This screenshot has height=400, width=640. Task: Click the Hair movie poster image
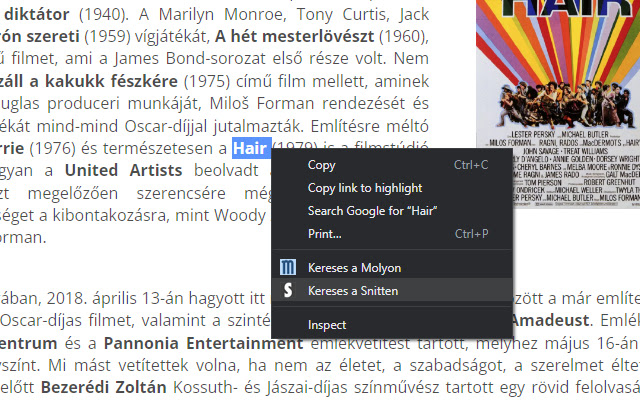pos(558,104)
